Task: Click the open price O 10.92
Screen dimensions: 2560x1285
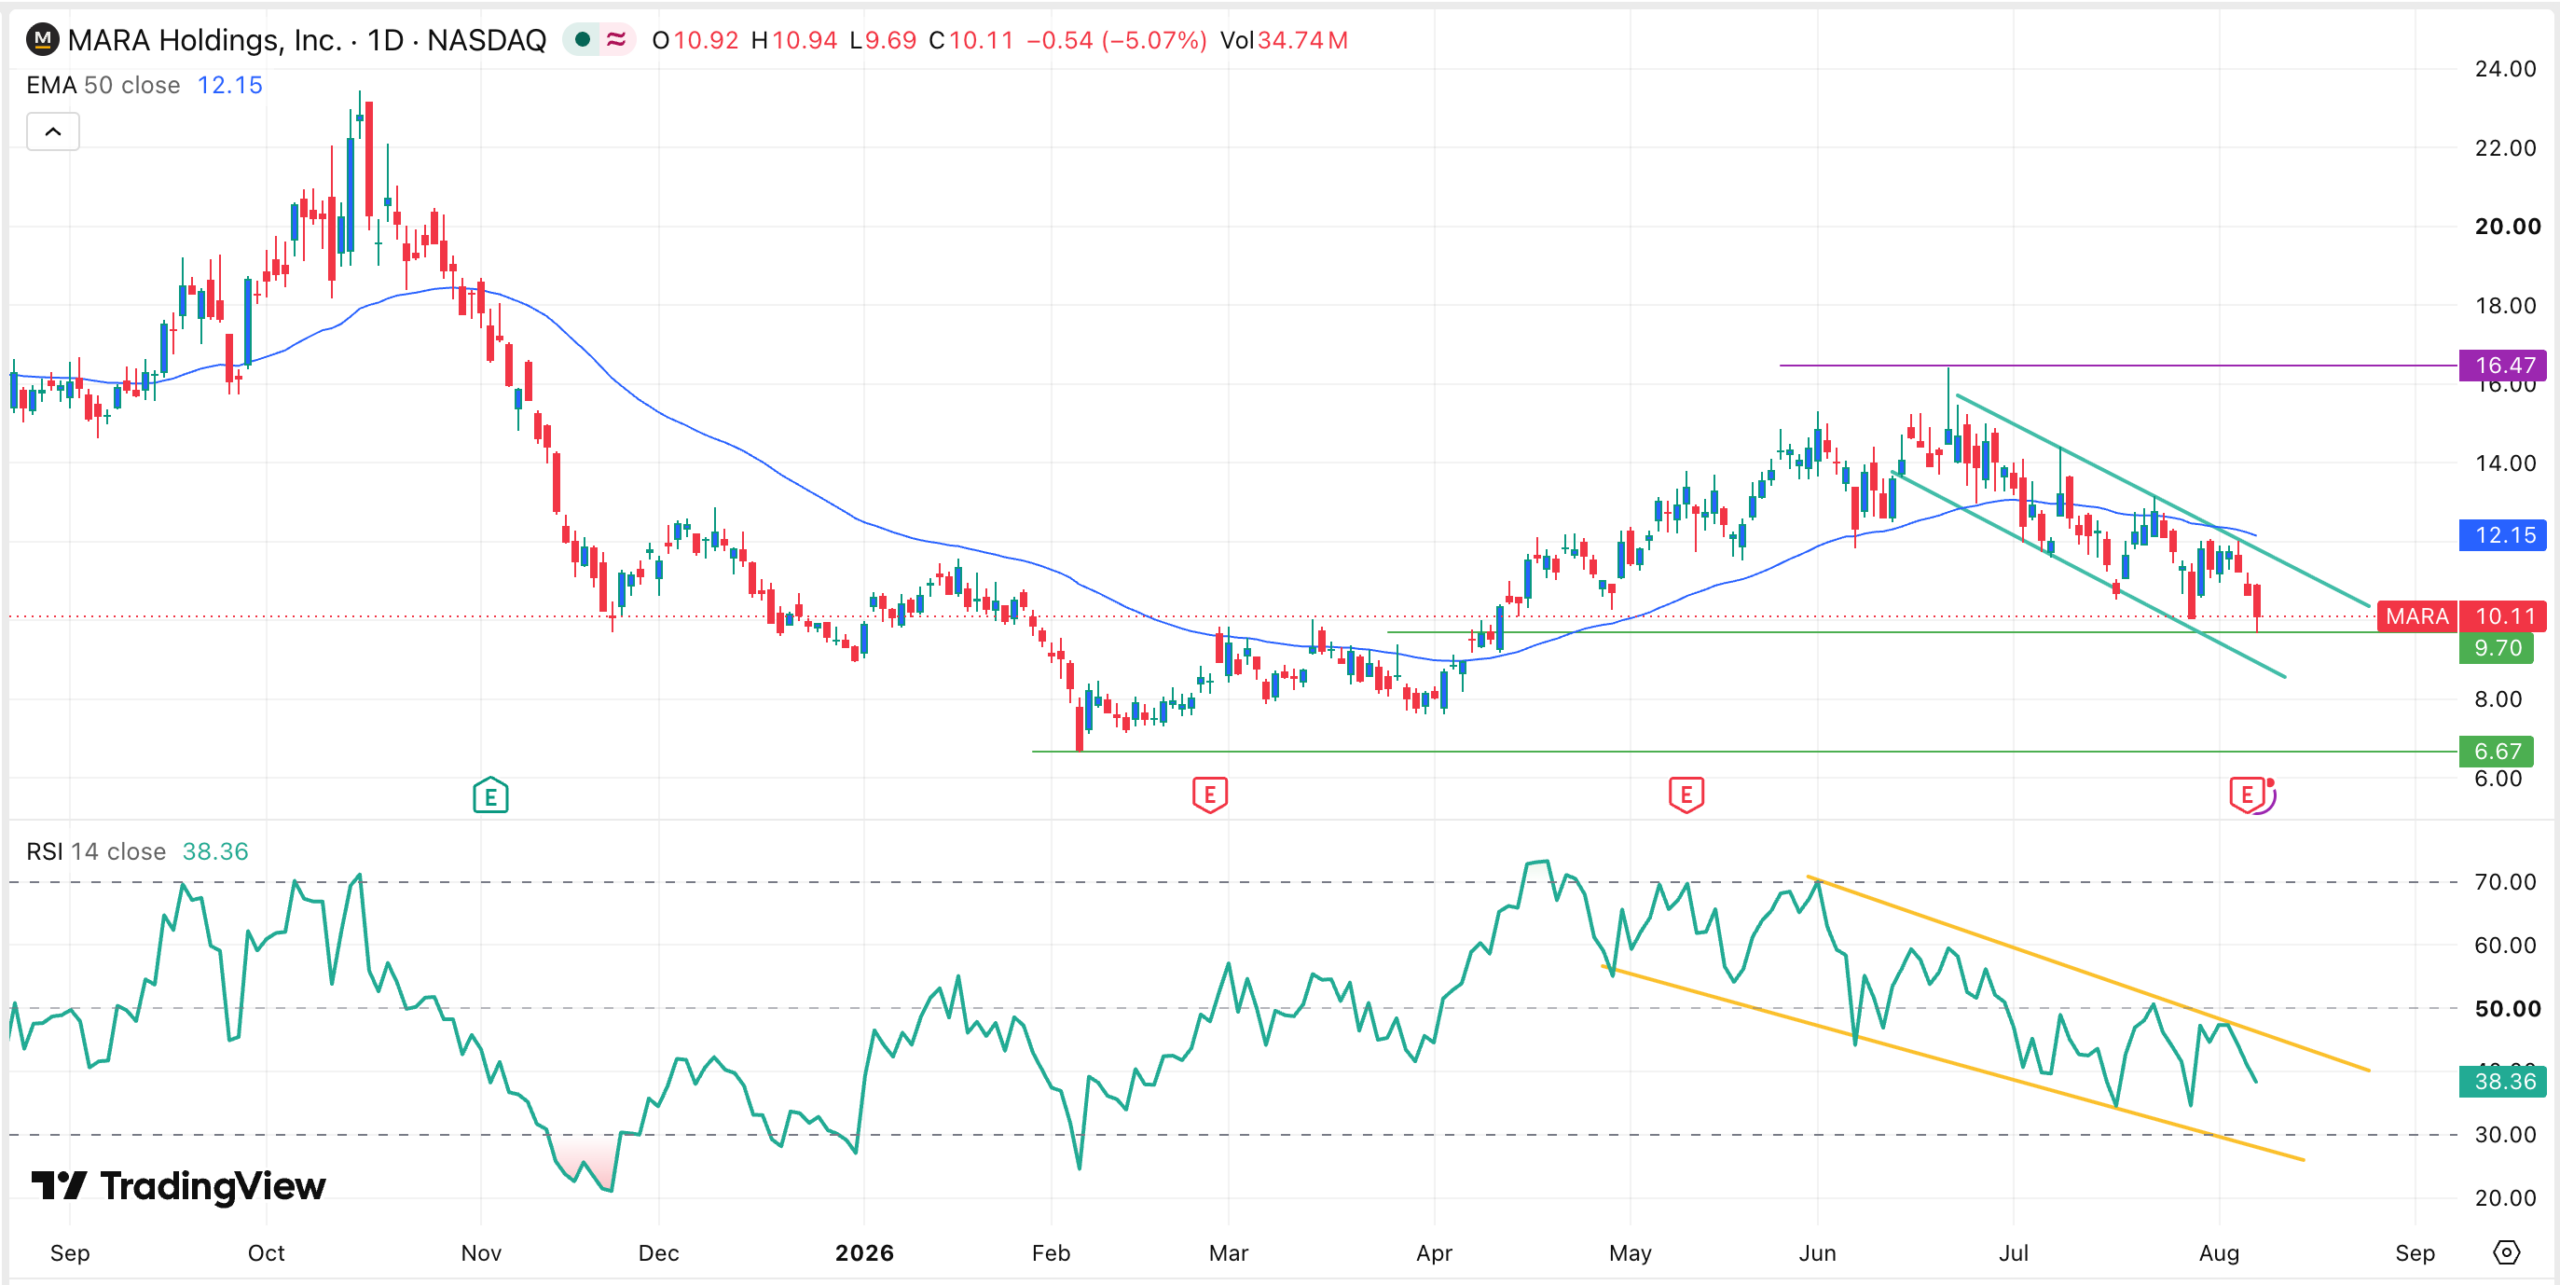Action: [695, 40]
